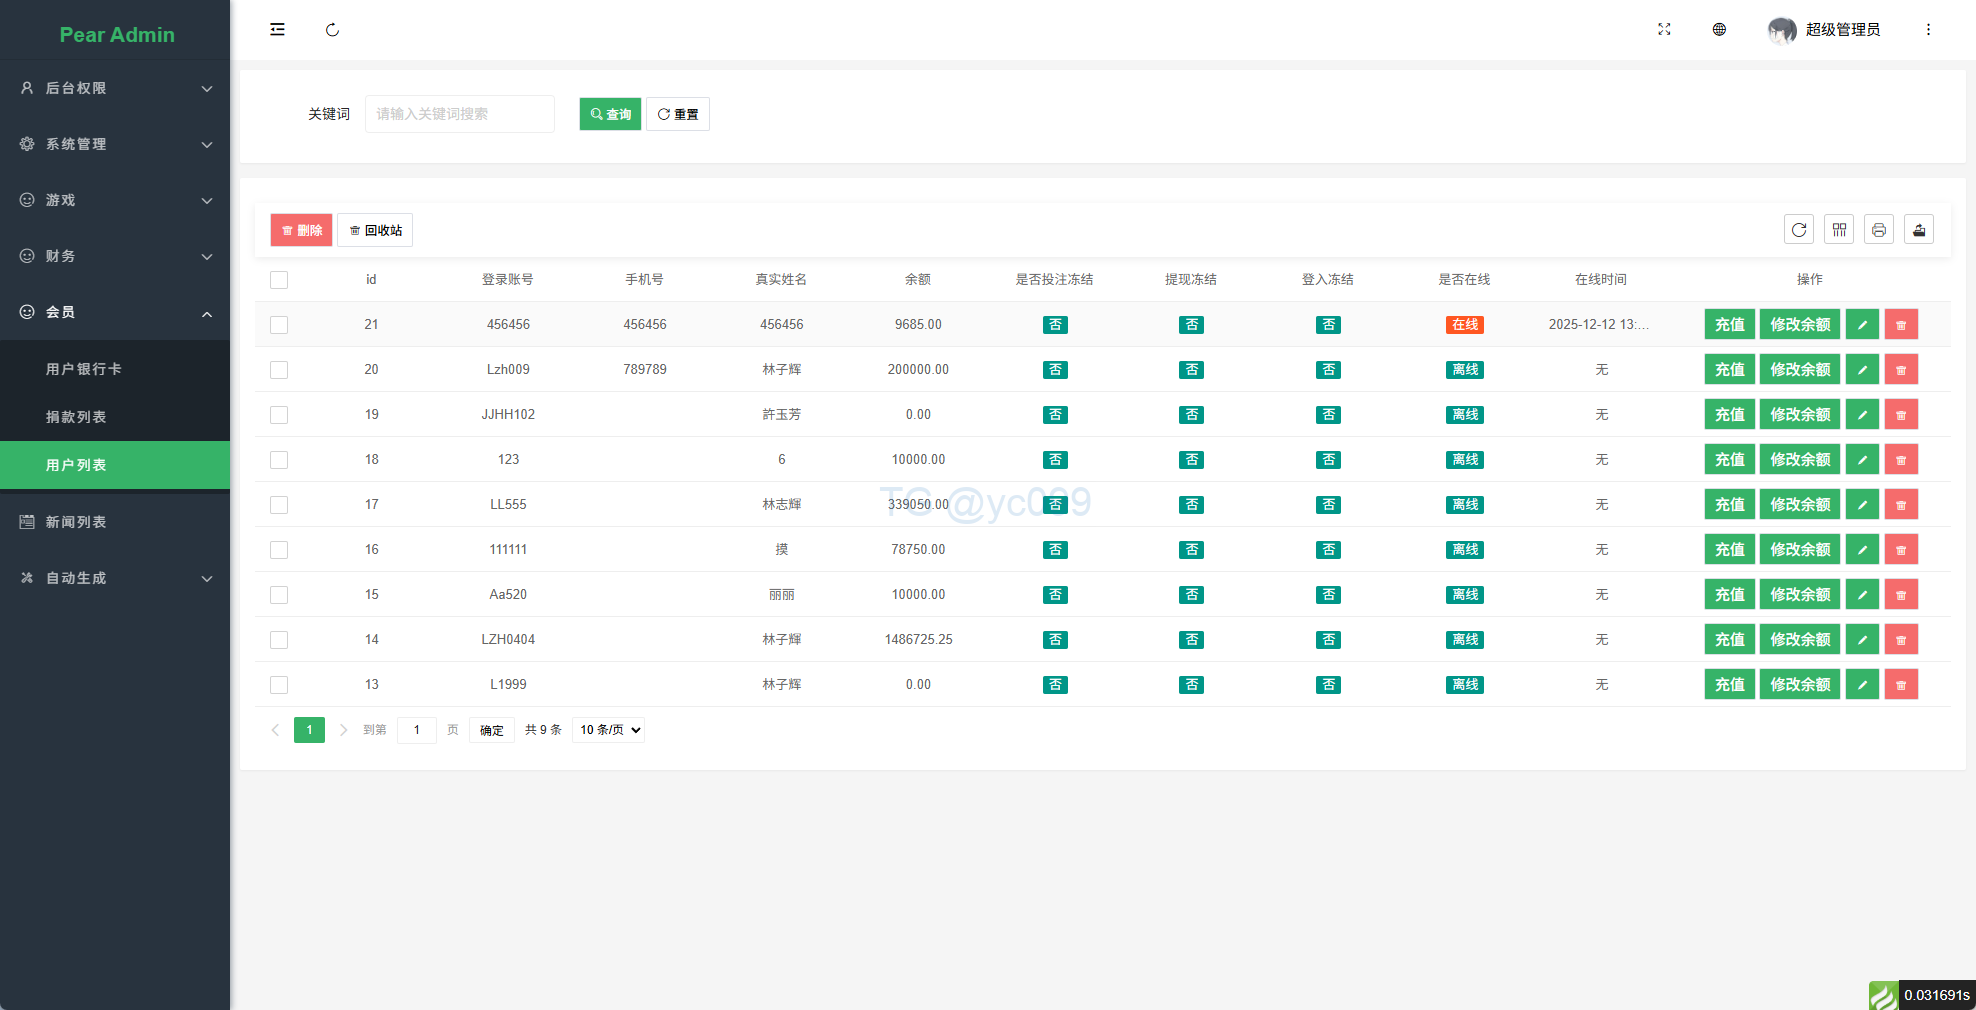Click the 关键词 search input field
1976x1010 pixels.
point(459,114)
